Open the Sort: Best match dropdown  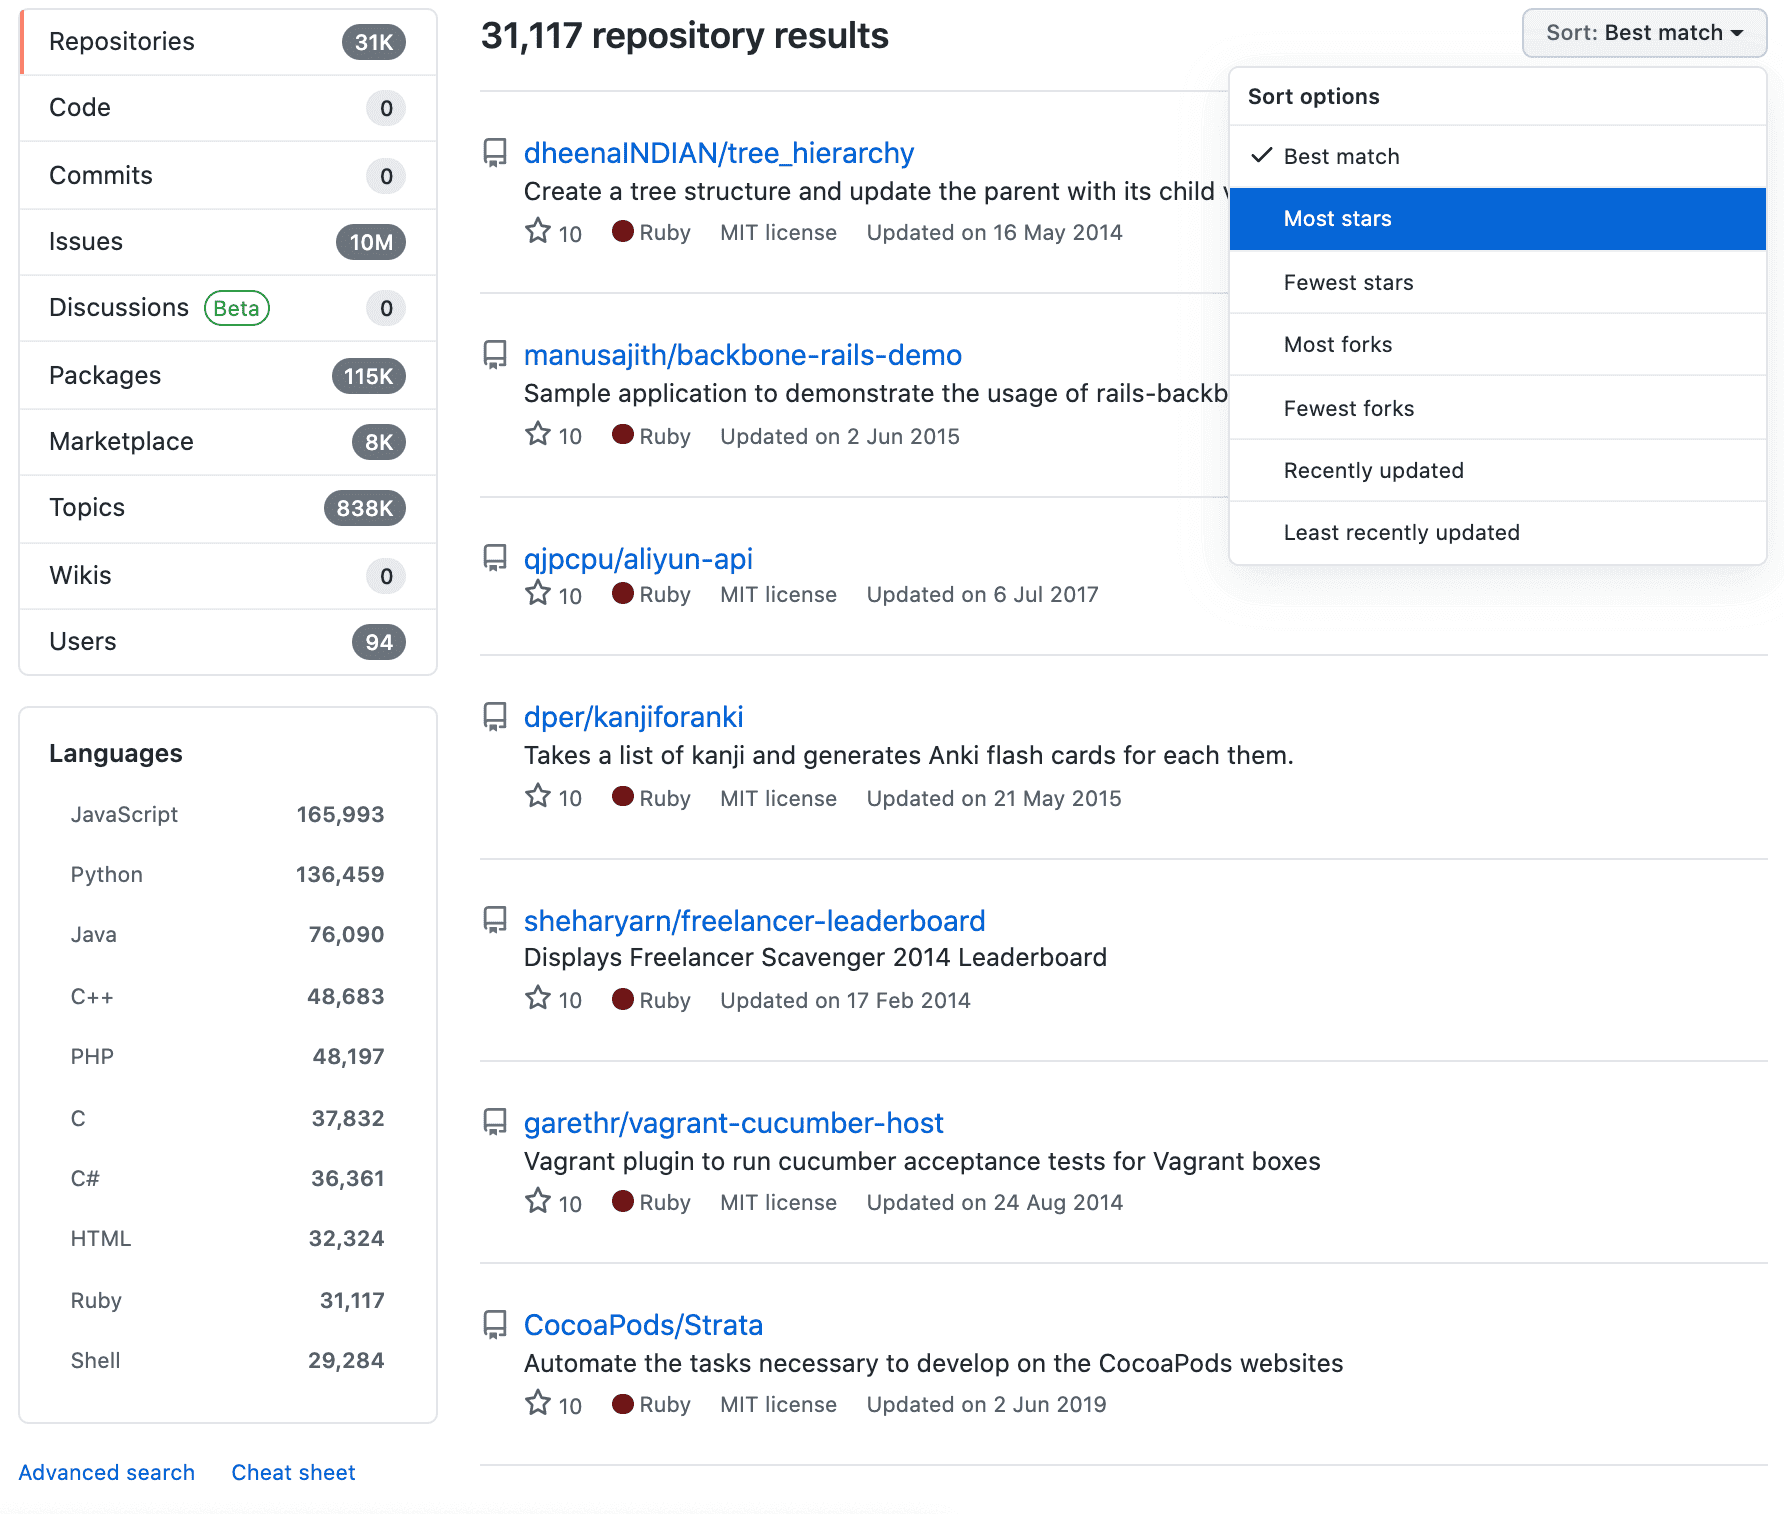[1643, 32]
